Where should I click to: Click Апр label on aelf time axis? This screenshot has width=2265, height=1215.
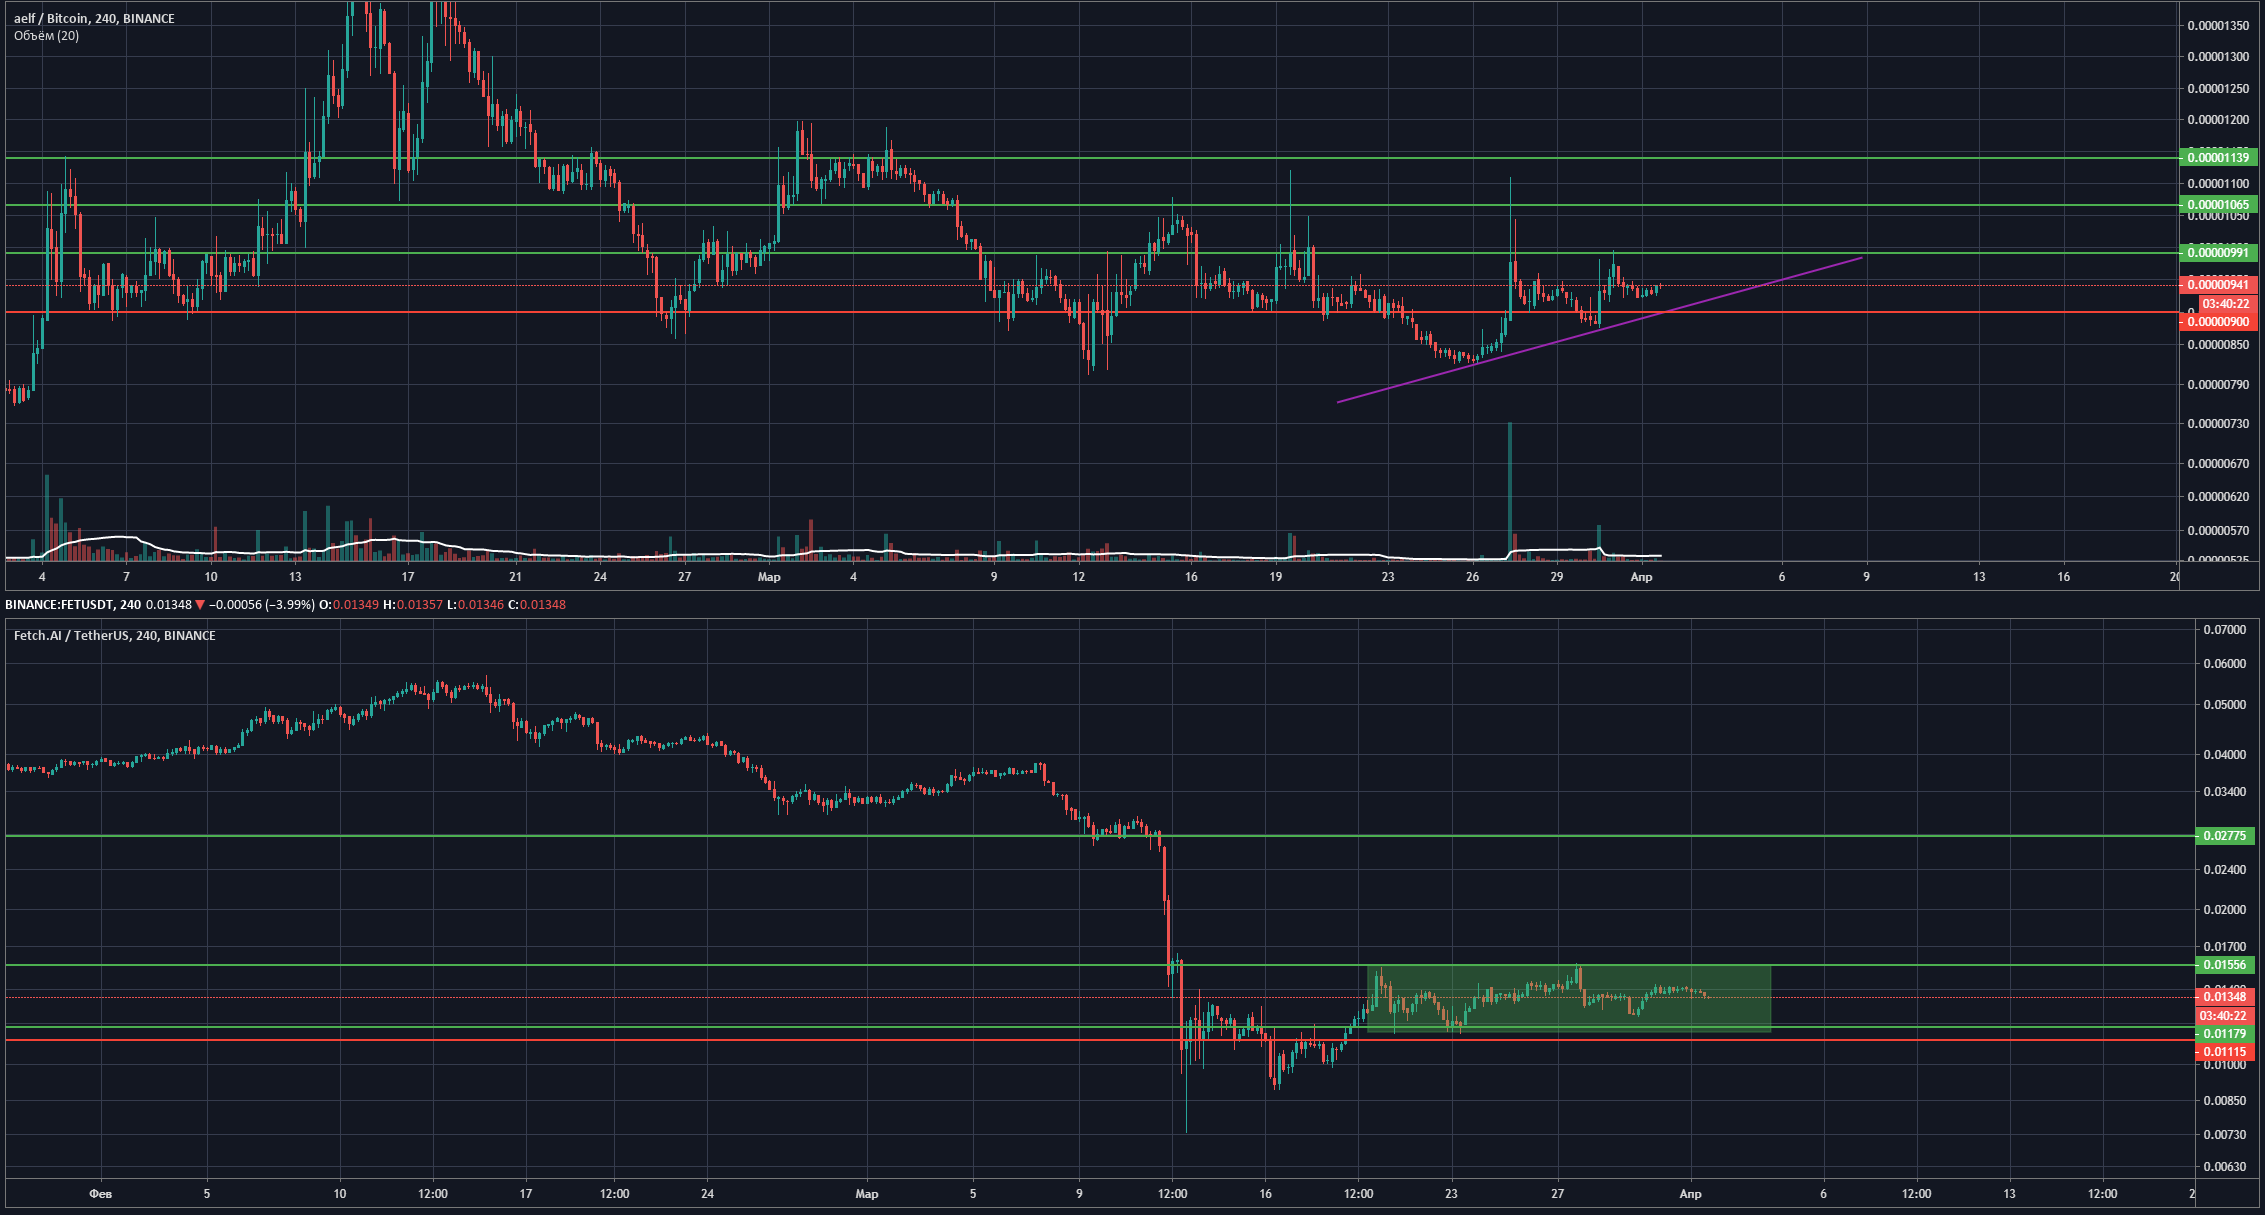pyautogui.click(x=1641, y=577)
